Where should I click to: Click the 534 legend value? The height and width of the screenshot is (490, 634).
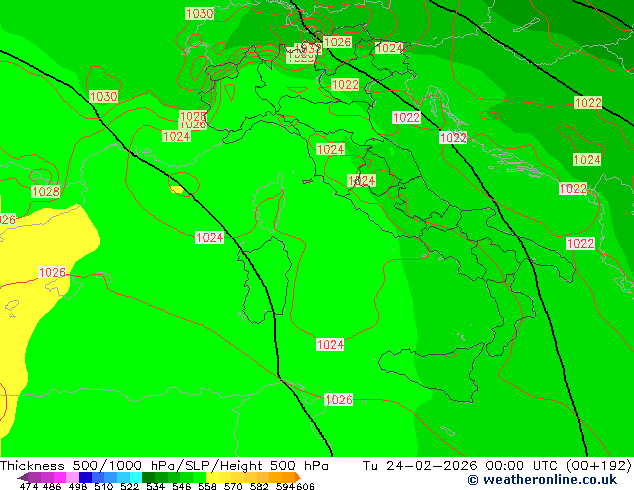point(155,486)
